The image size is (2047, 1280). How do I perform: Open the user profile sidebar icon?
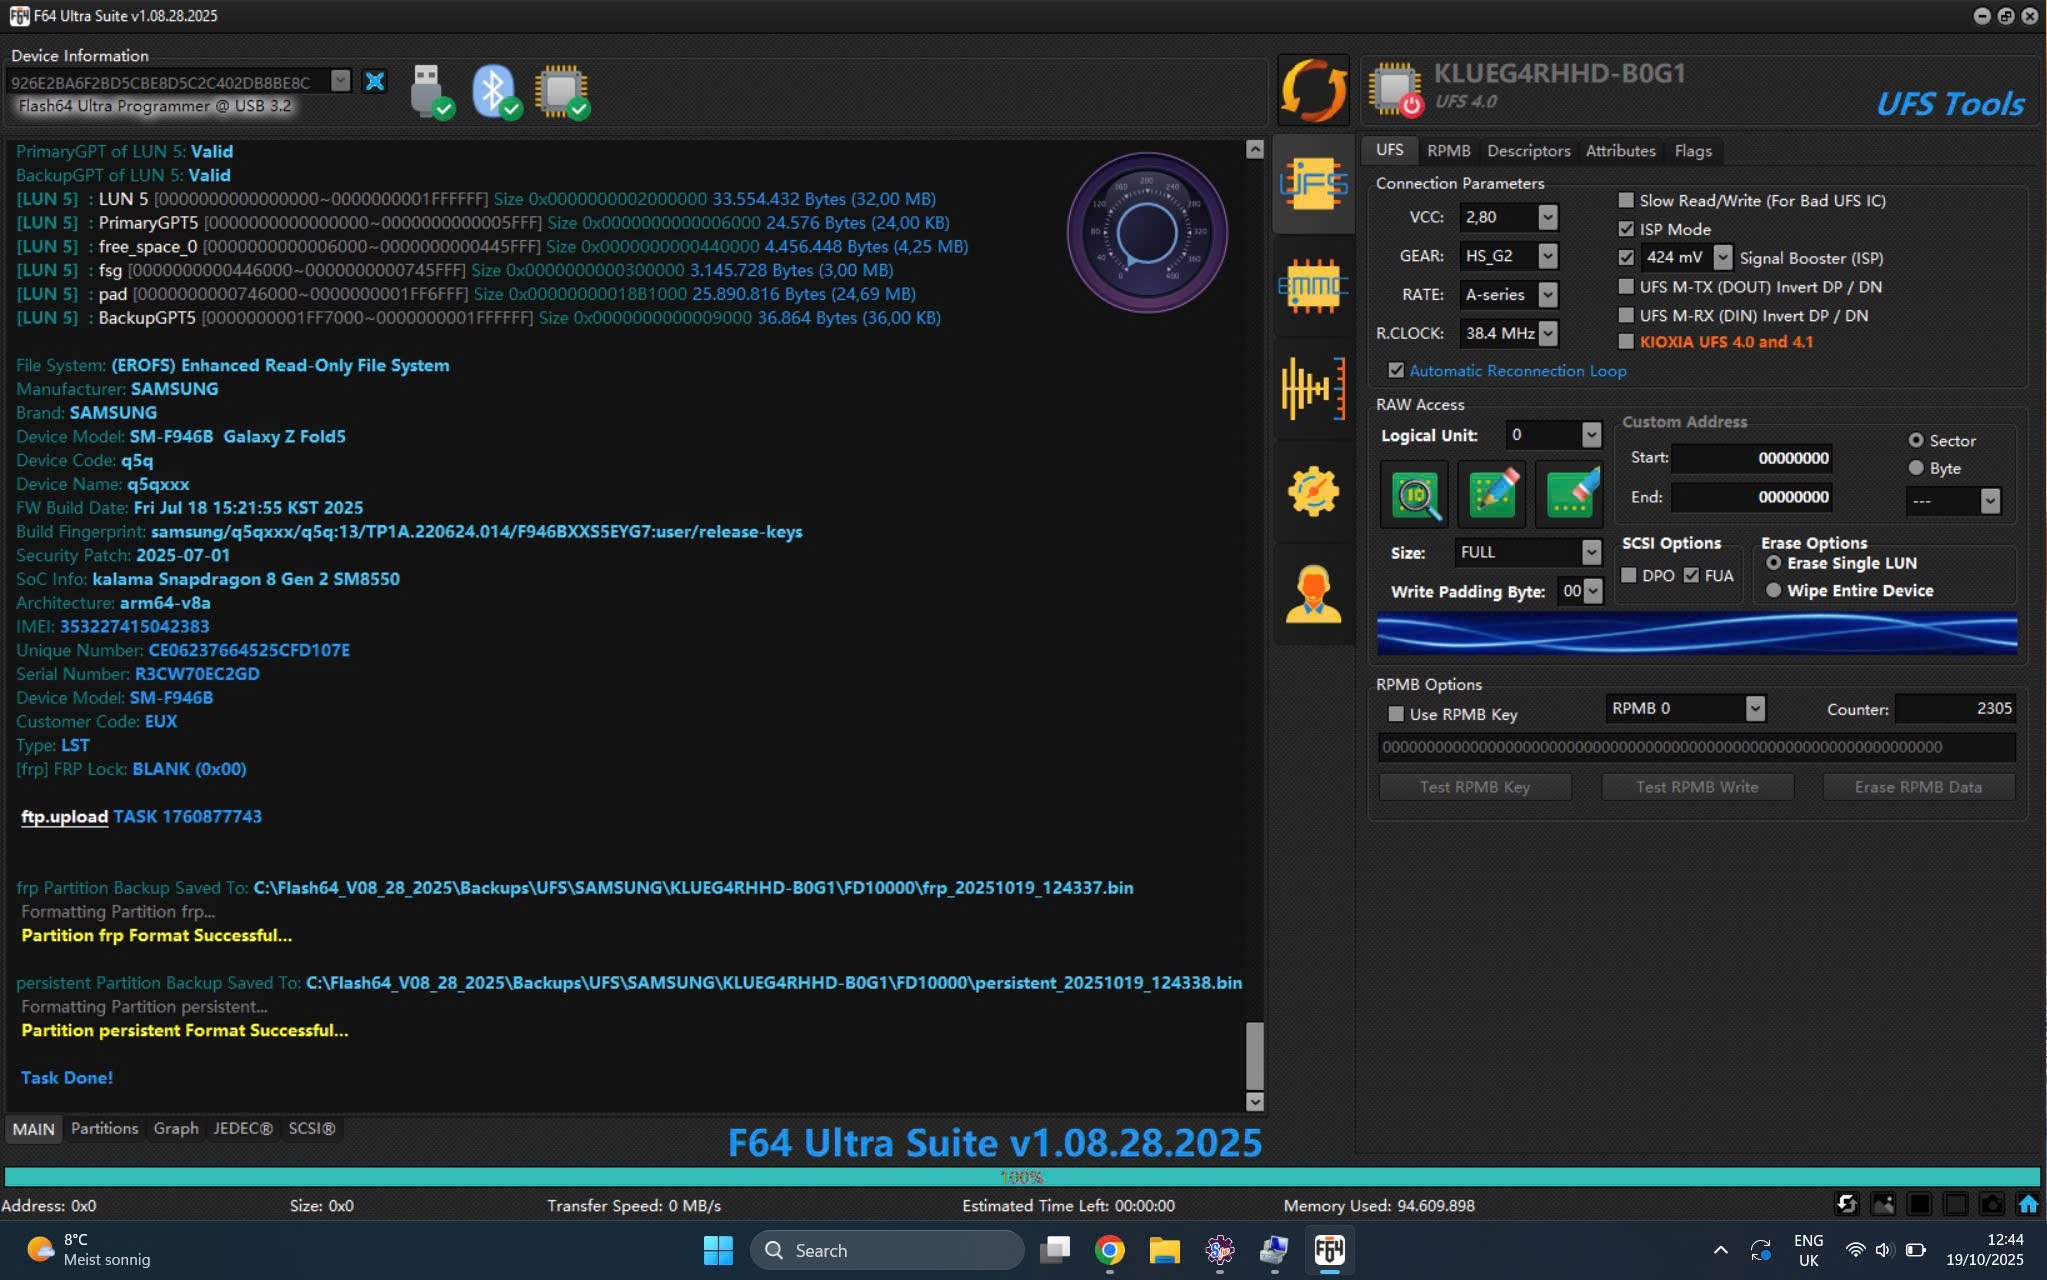pos(1313,594)
